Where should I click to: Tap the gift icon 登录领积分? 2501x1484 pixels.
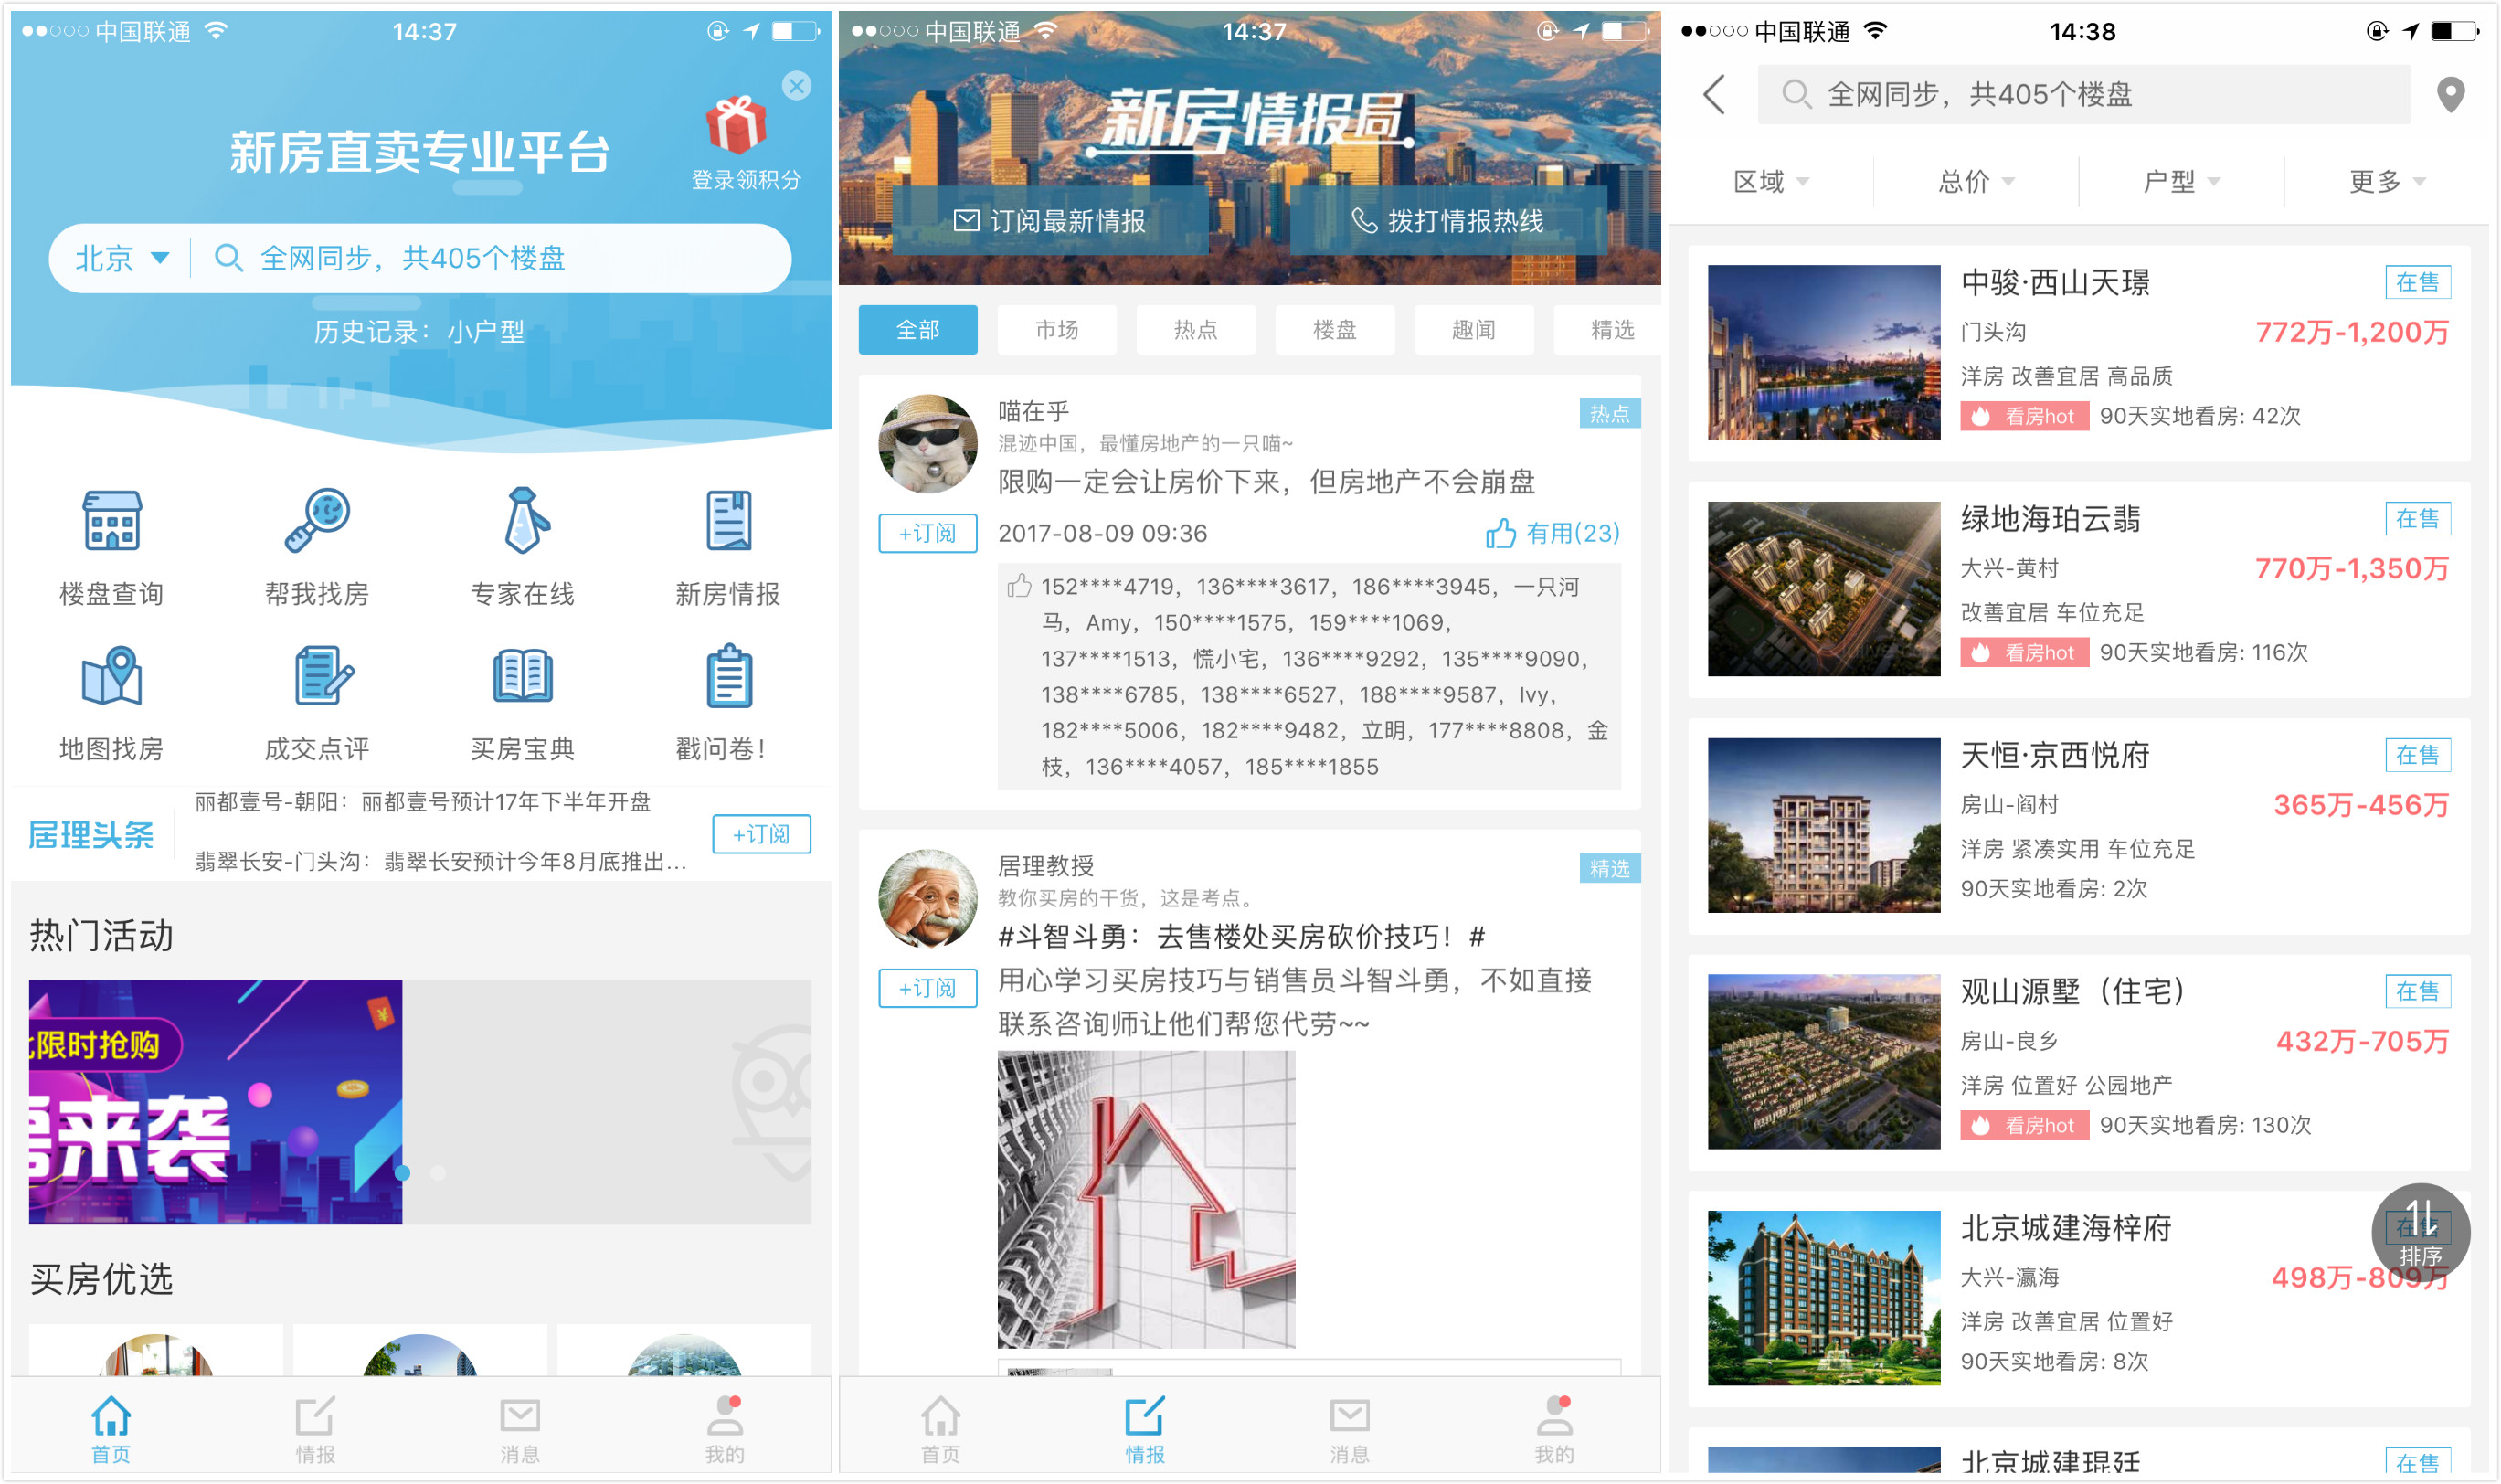736,125
